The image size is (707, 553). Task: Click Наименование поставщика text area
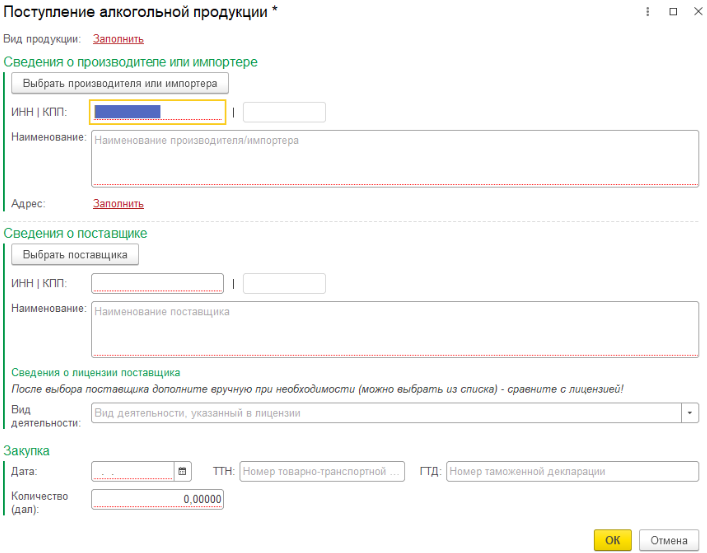(394, 330)
